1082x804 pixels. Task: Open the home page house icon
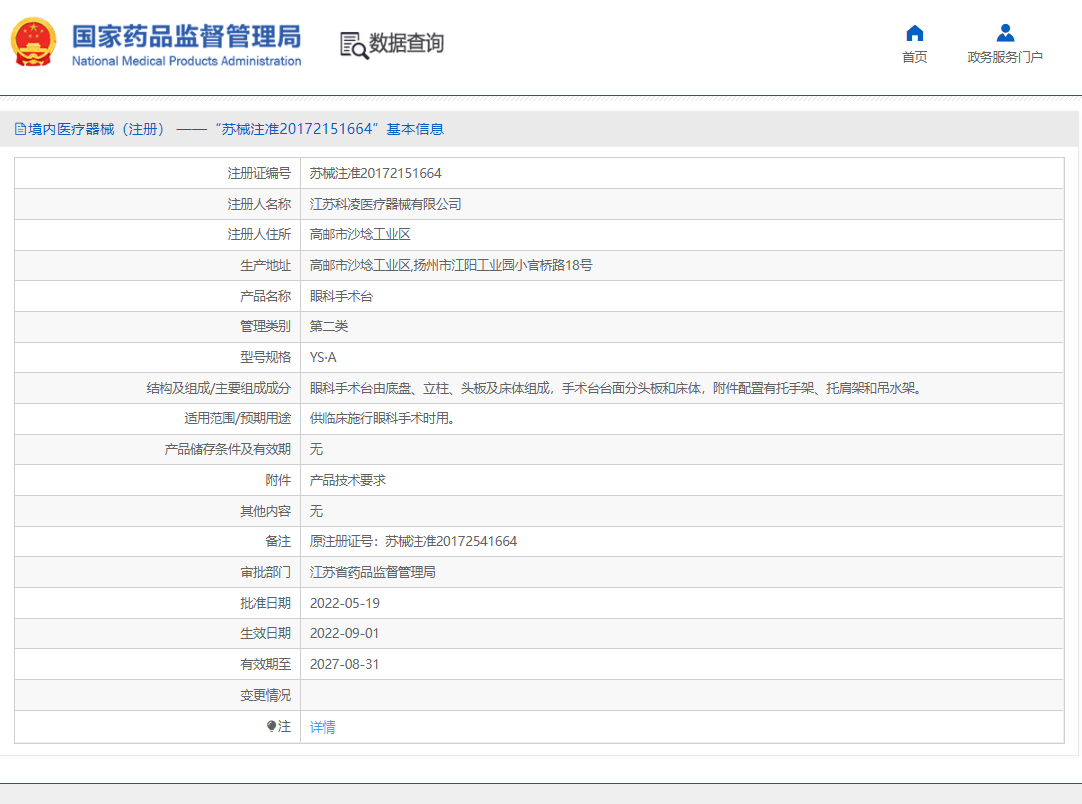pos(914,33)
